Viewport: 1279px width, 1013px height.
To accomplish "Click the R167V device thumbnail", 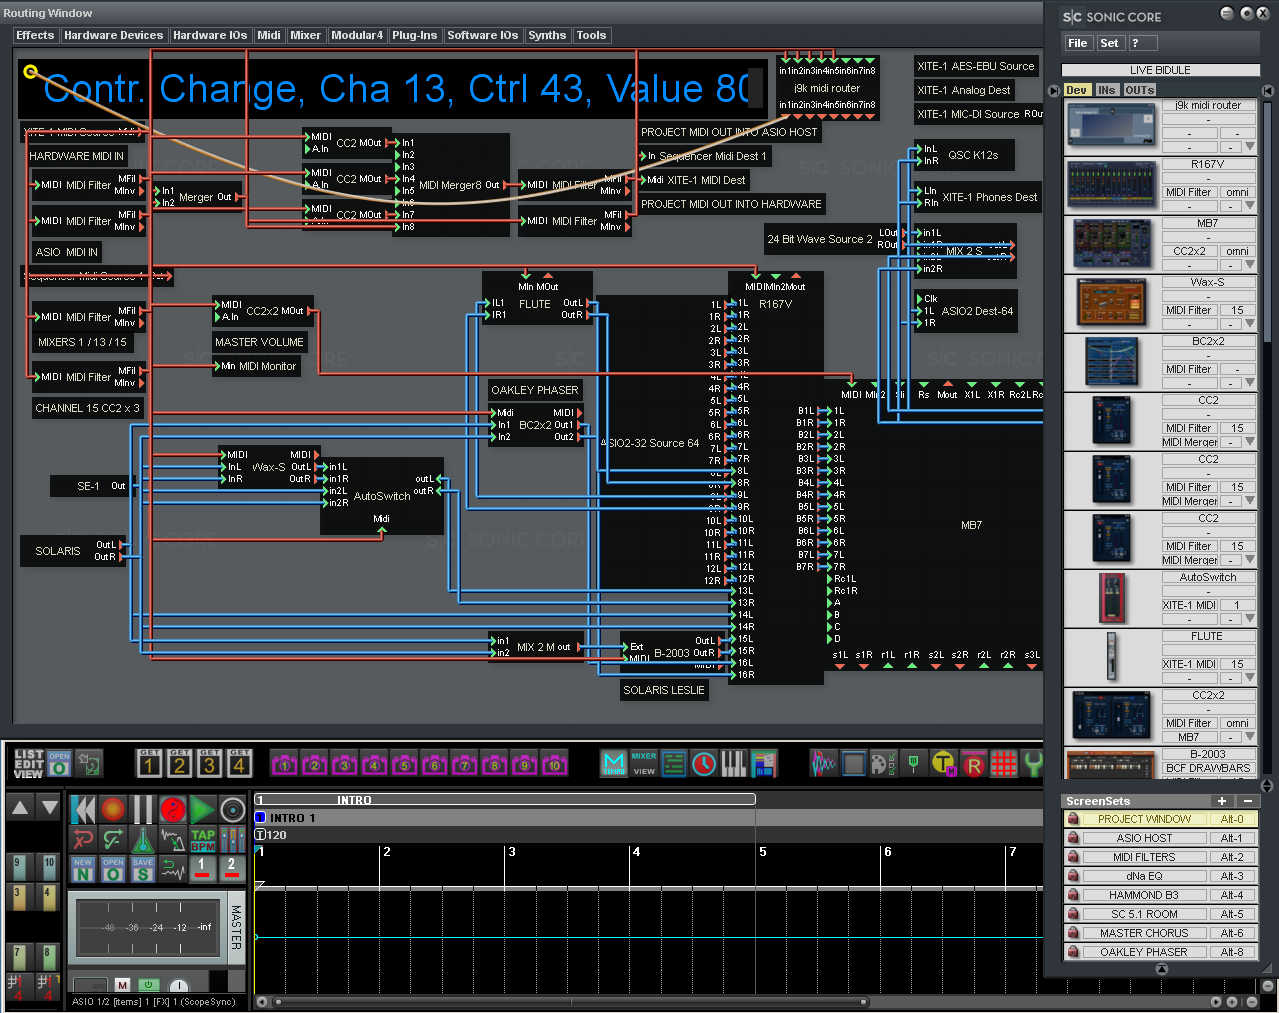I will click(1111, 186).
